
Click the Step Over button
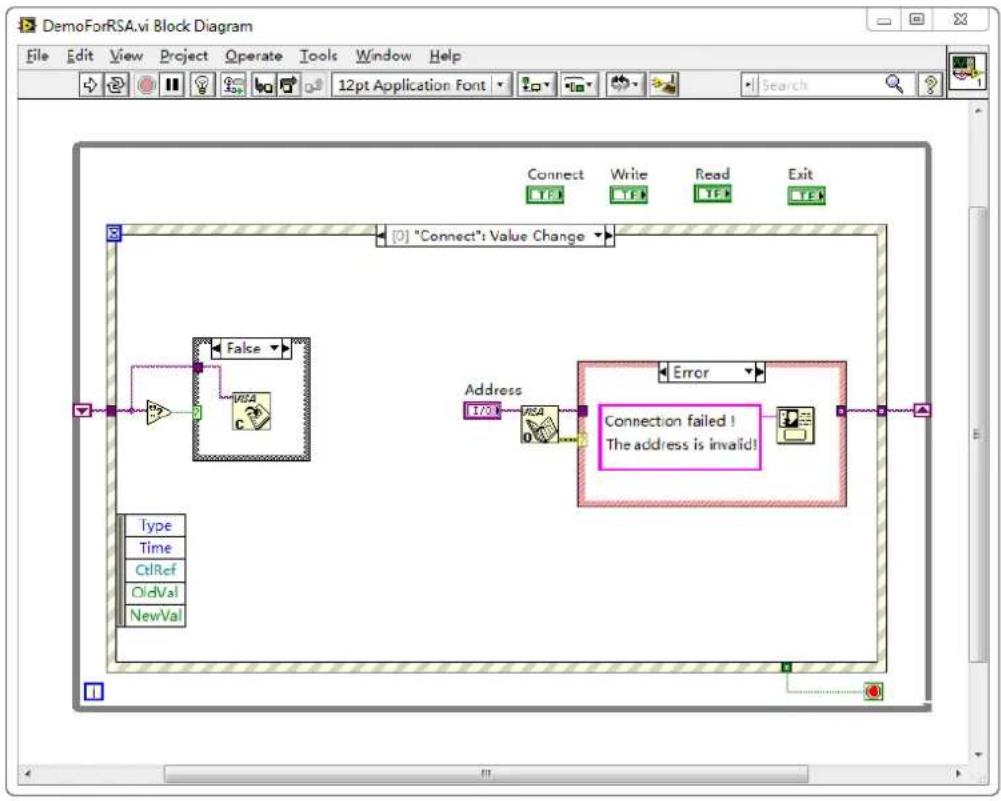coord(289,85)
